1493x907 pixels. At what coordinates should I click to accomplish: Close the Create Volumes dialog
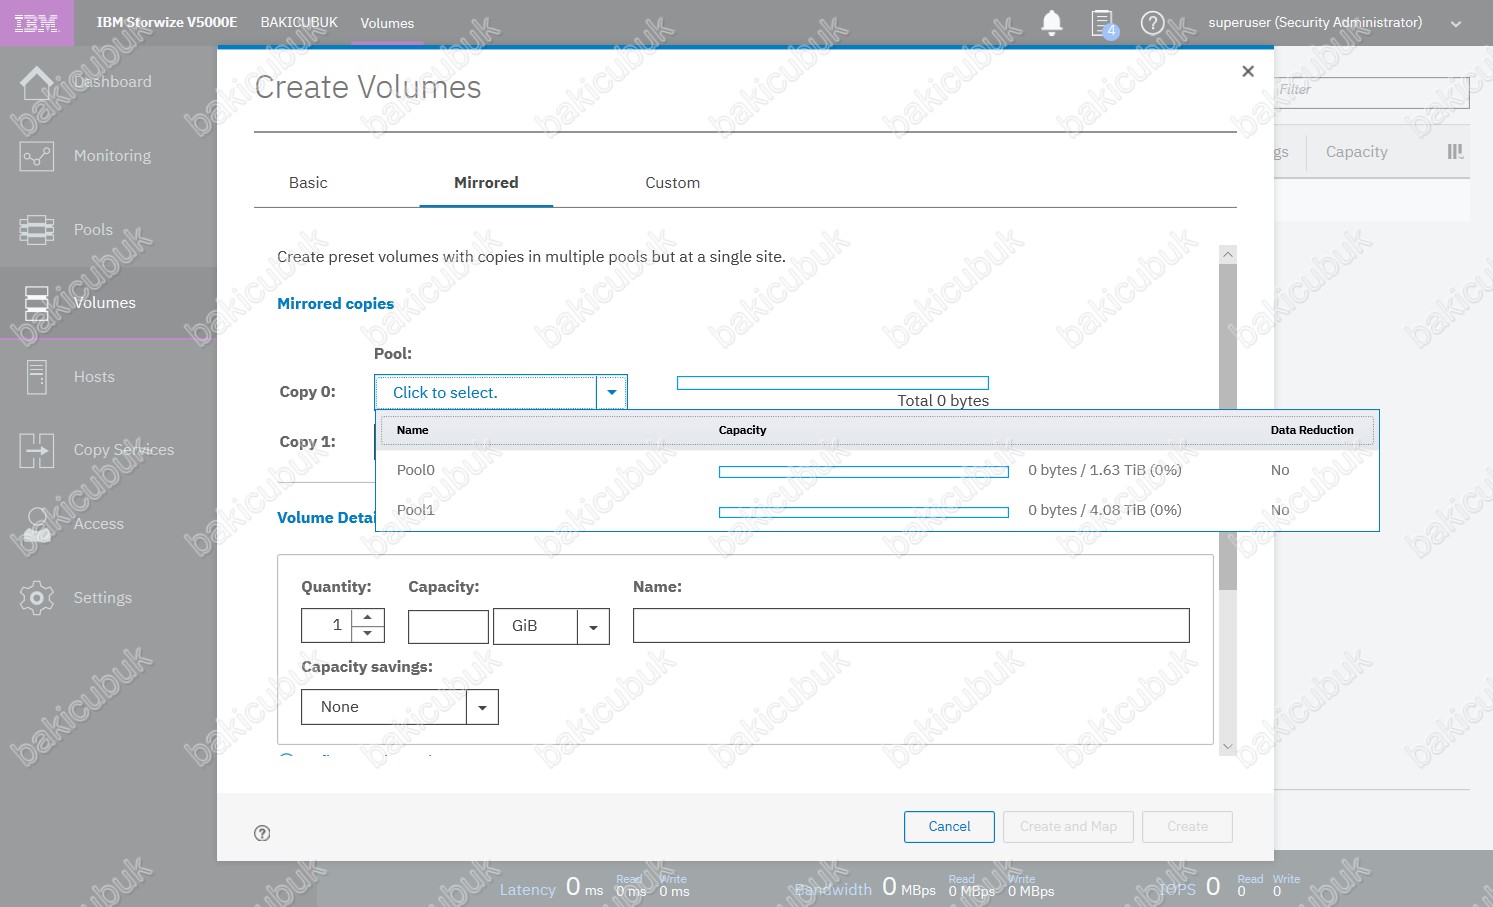coord(1248,71)
